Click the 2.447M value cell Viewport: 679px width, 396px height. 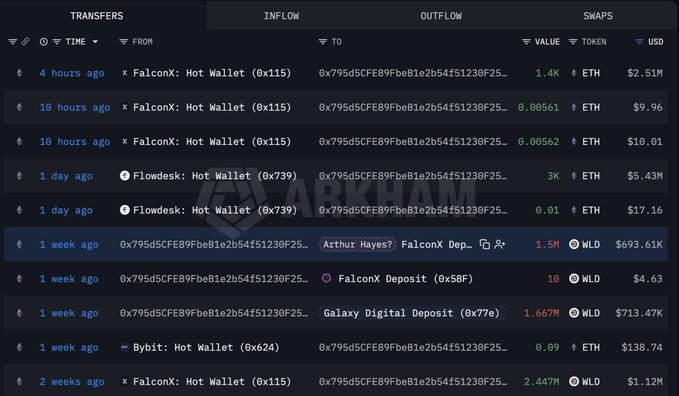coord(541,382)
